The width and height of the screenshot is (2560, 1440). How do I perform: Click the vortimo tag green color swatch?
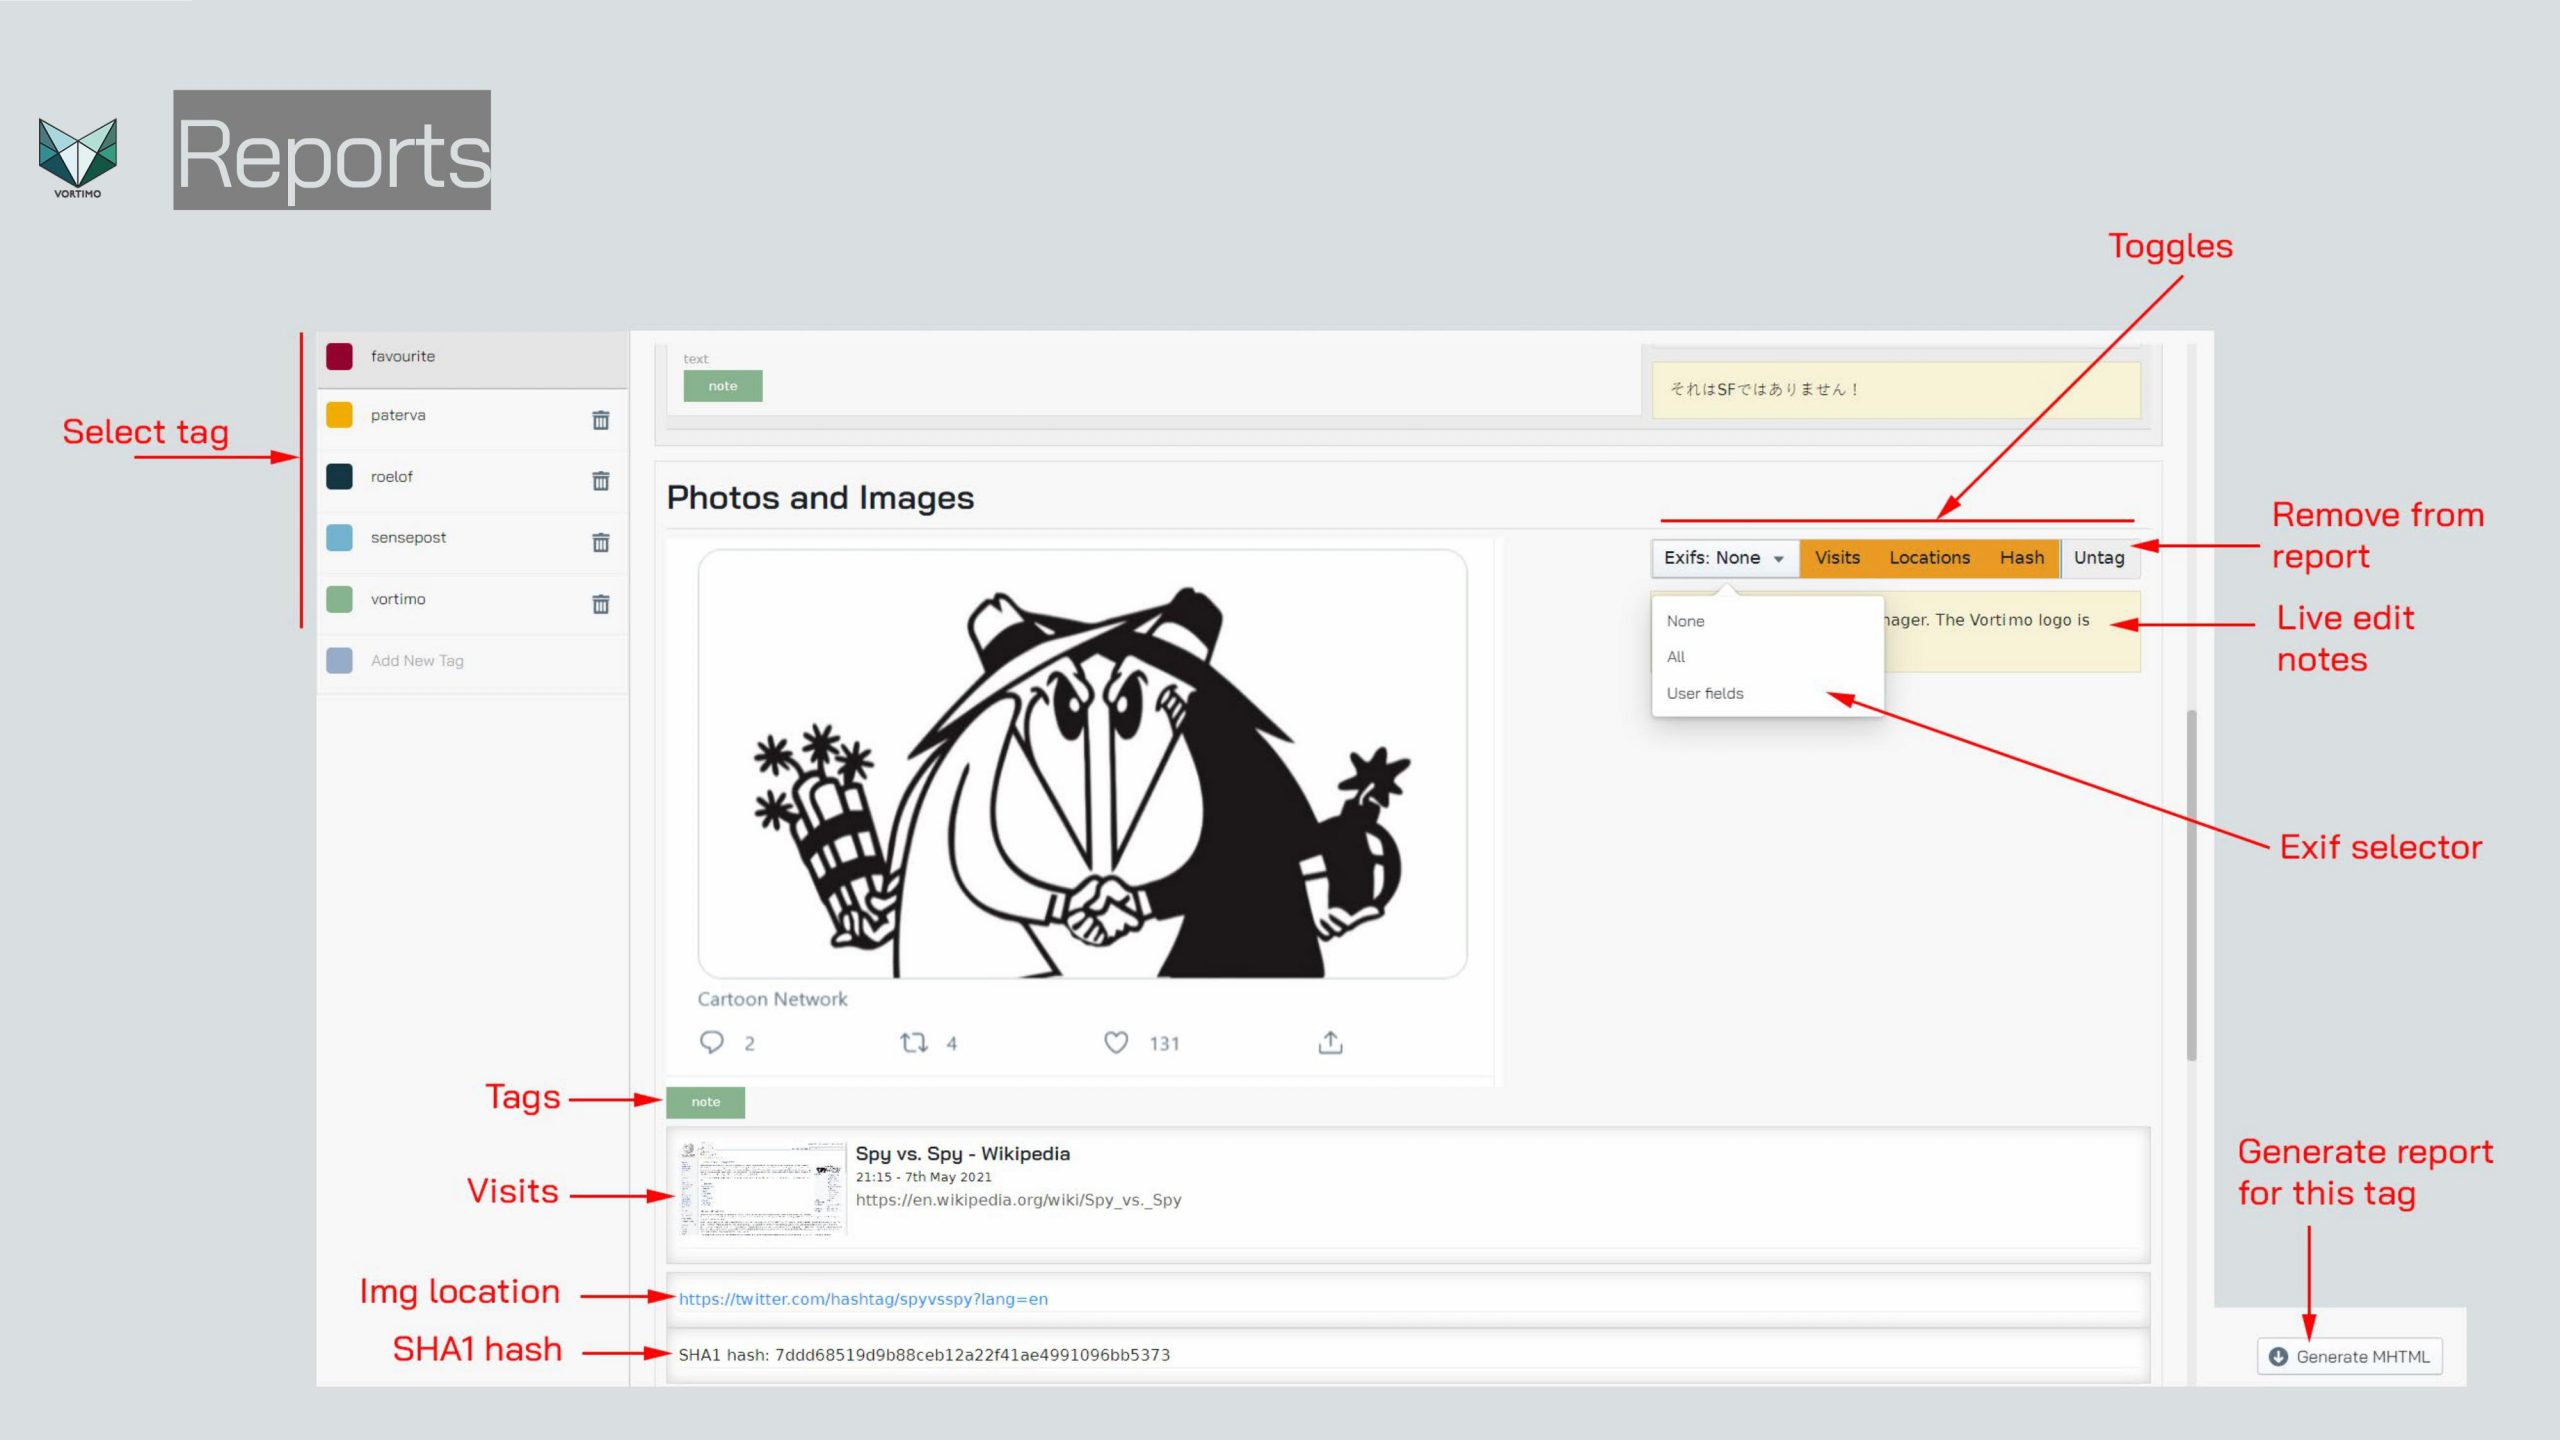click(339, 599)
